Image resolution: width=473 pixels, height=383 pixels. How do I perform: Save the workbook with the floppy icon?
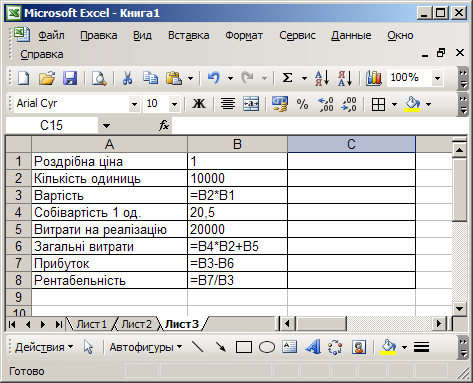click(x=70, y=78)
